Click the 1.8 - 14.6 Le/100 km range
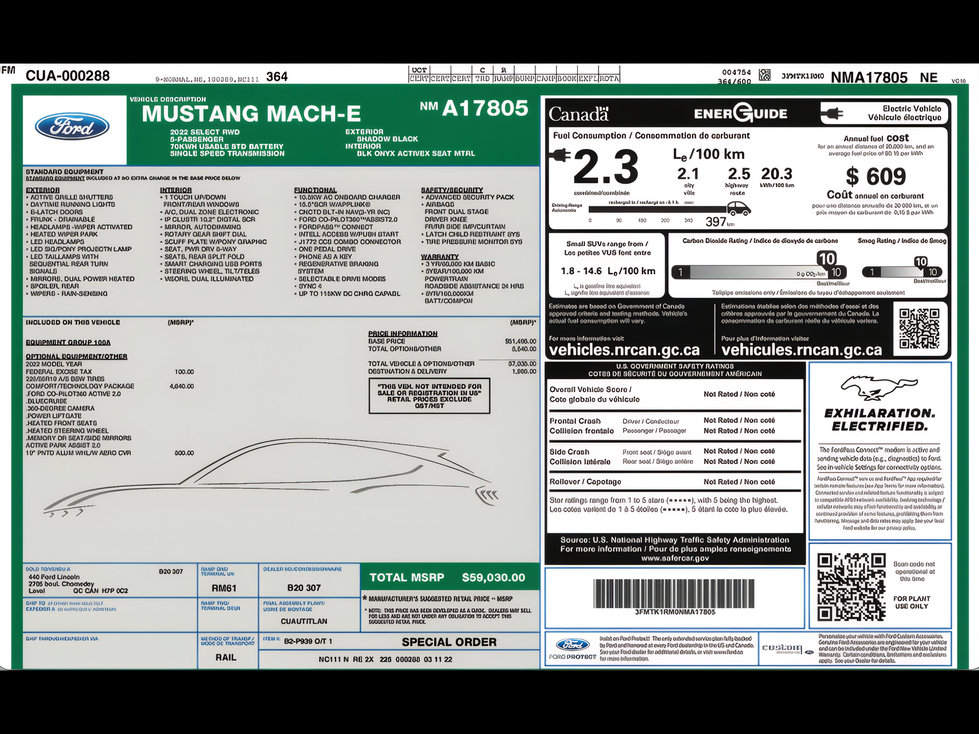The width and height of the screenshot is (979, 734). pos(608,271)
